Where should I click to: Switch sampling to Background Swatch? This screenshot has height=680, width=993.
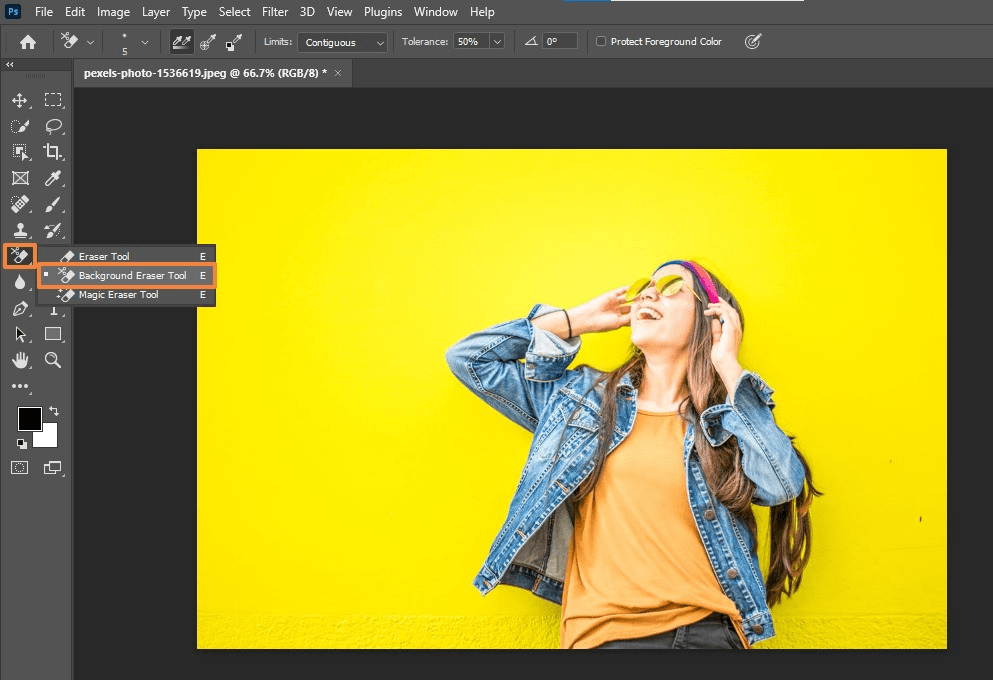[233, 41]
